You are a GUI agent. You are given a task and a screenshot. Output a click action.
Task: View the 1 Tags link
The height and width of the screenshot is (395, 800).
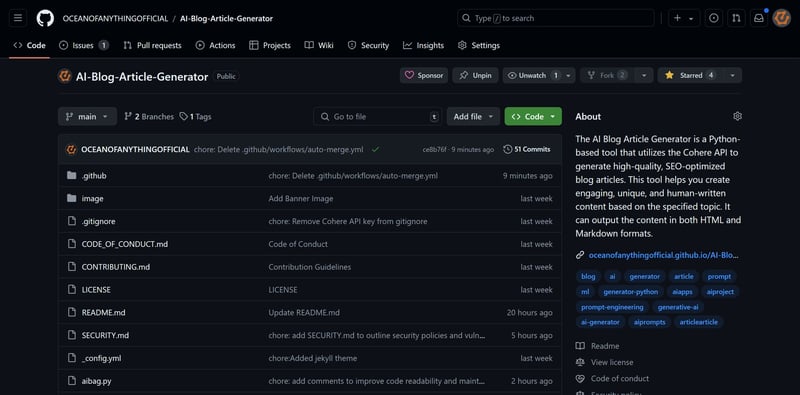point(195,116)
